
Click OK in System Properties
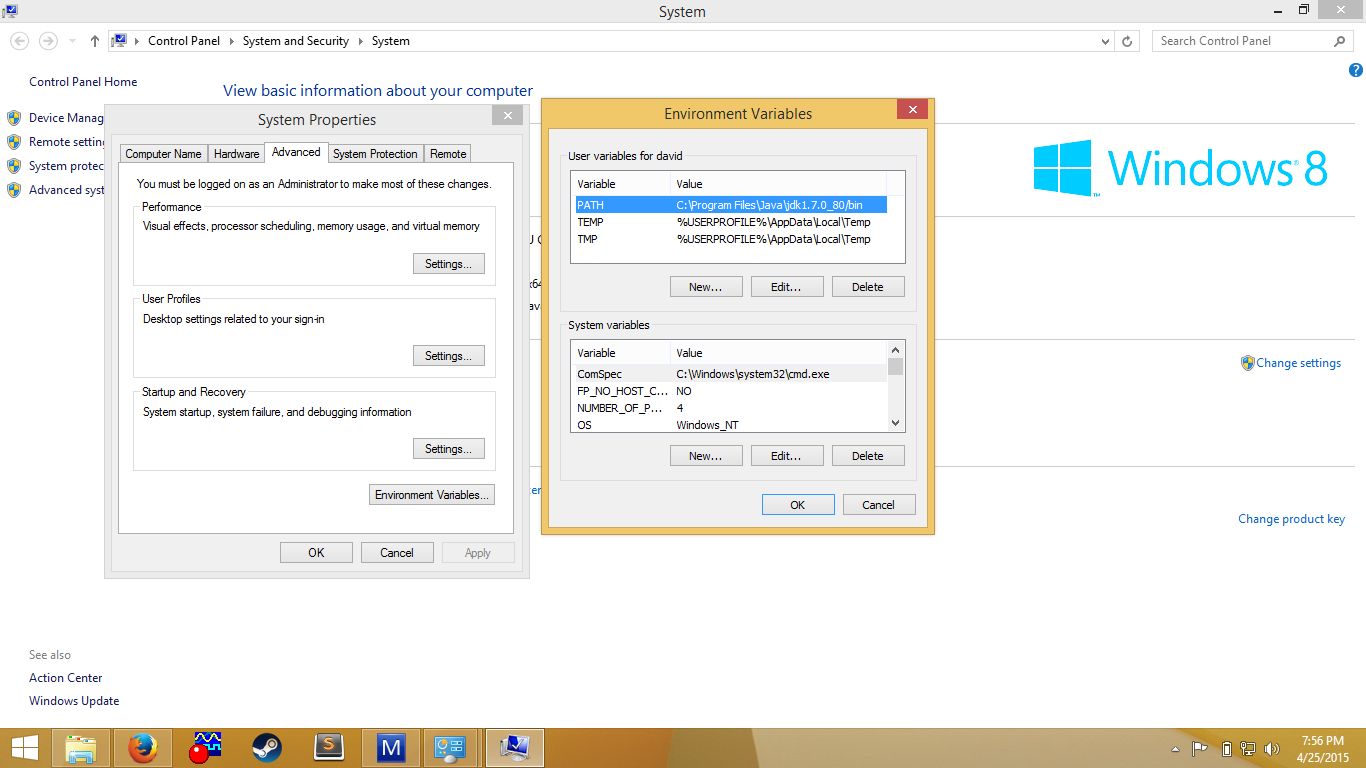point(316,553)
